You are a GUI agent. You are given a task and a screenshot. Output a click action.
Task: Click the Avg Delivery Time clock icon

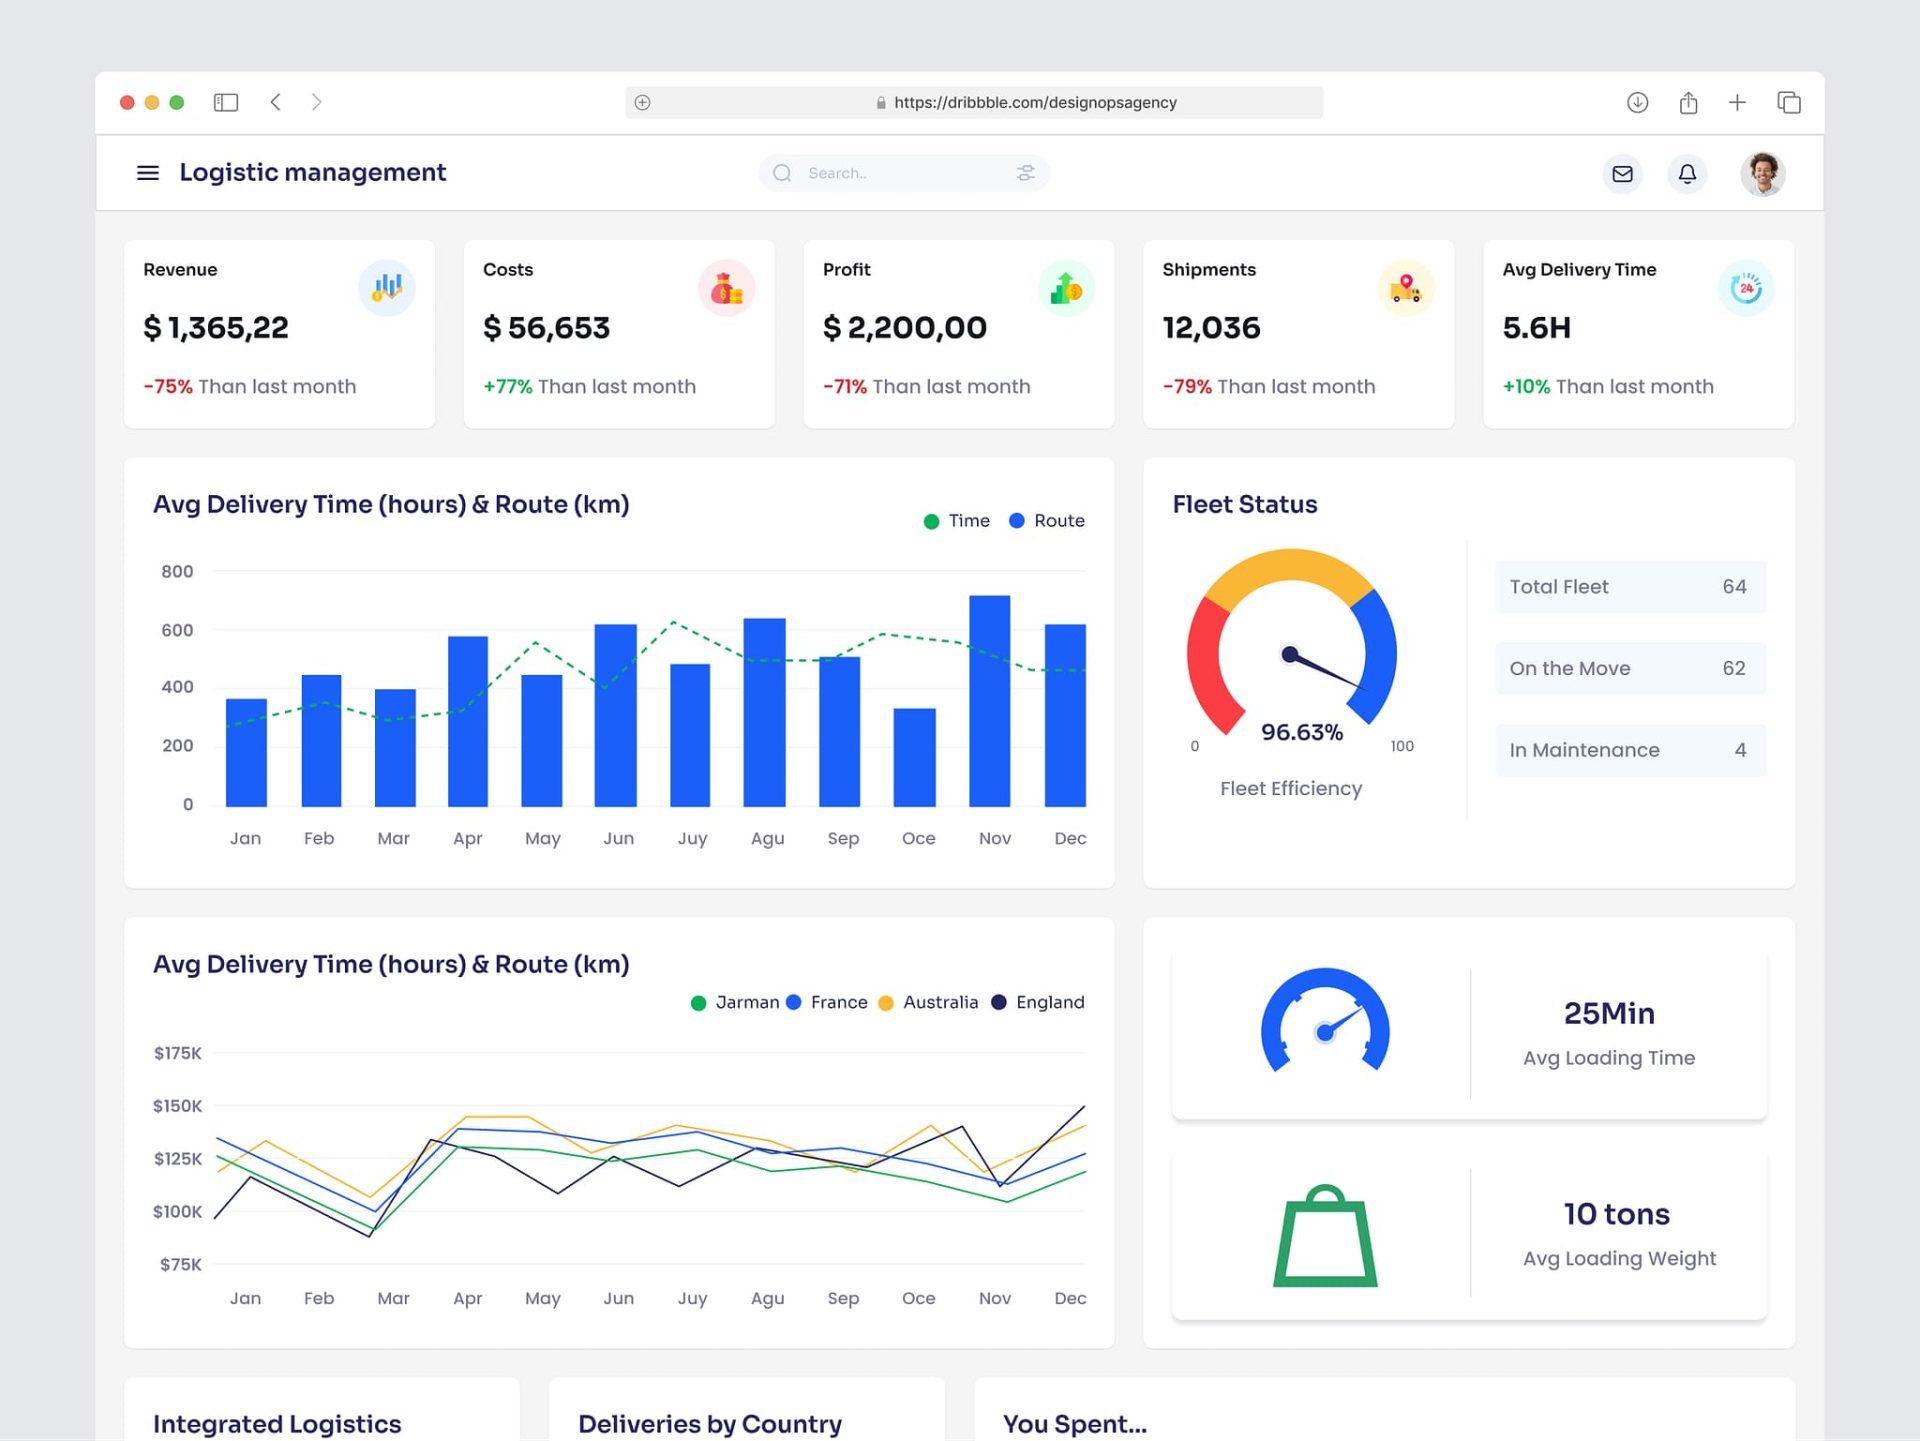coord(1743,288)
